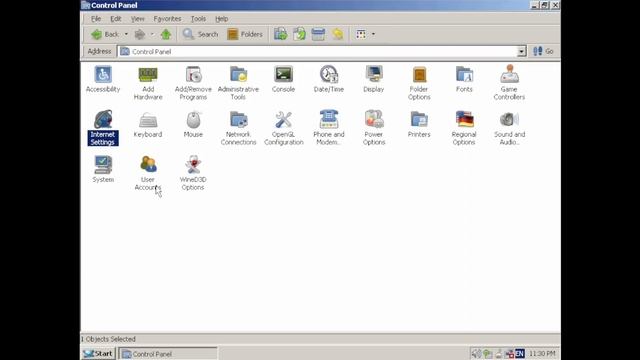The image size is (640, 360).
Task: Select the Display settings icon
Action: pos(374,79)
